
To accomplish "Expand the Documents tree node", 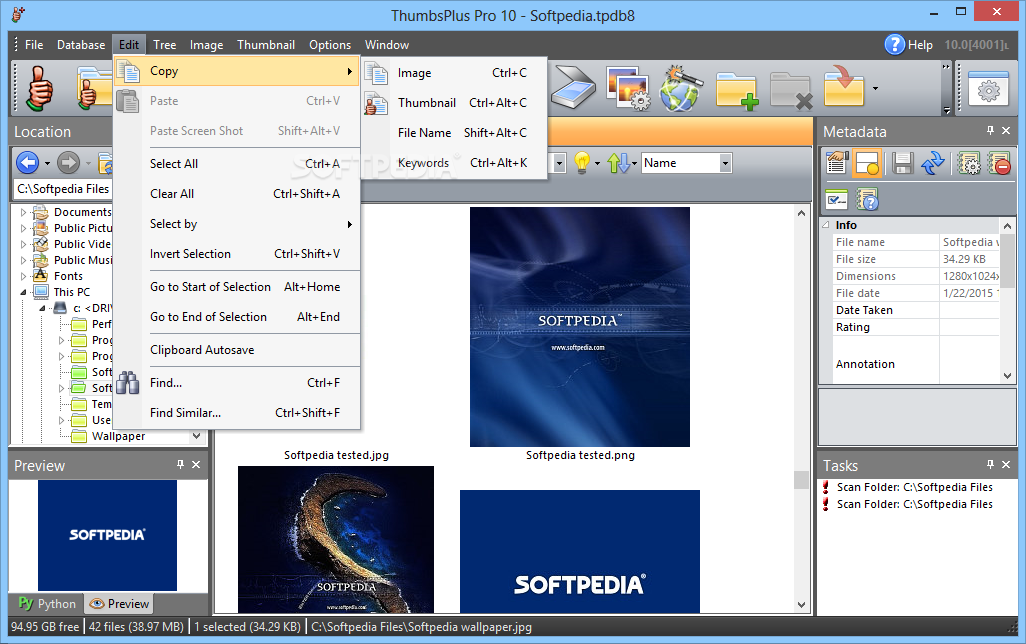I will pyautogui.click(x=24, y=212).
